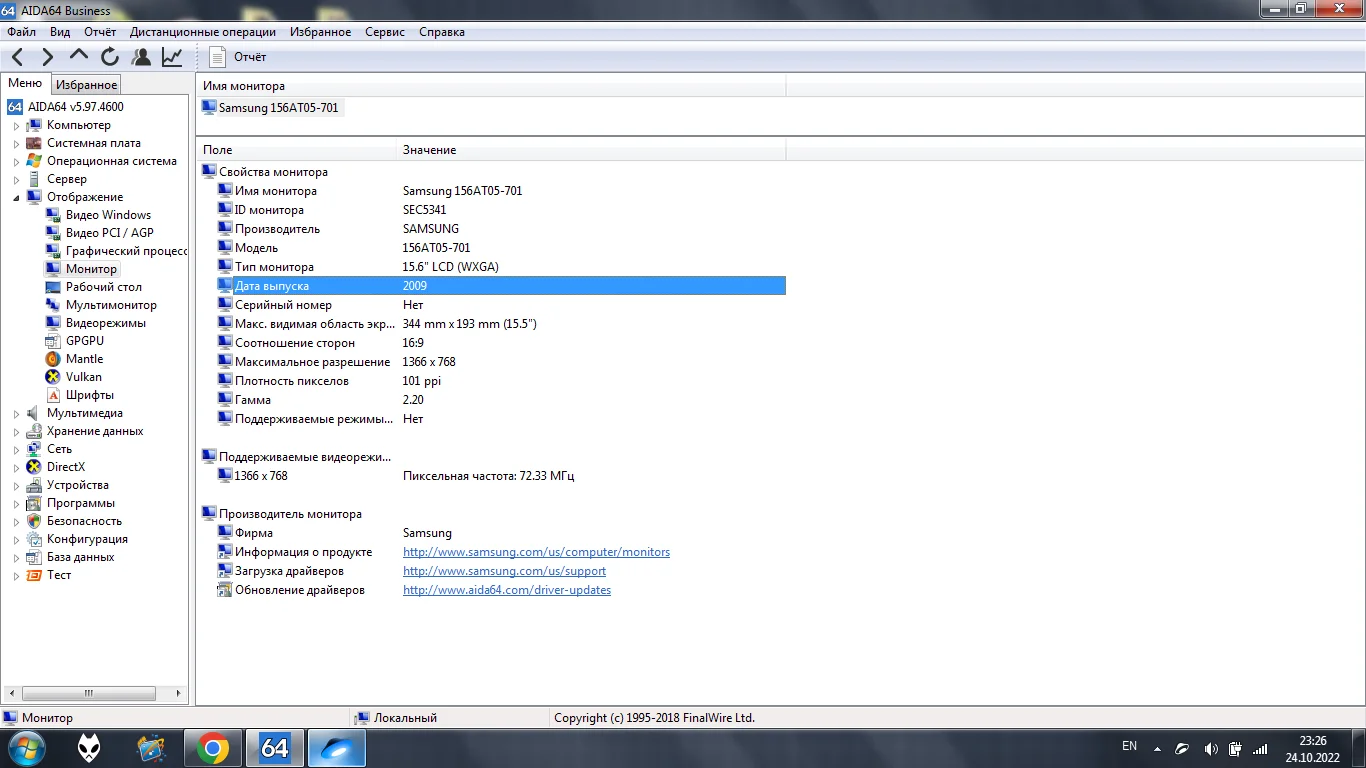The width and height of the screenshot is (1366, 768).
Task: Open the Vulkan tree item
Action: pyautogui.click(x=84, y=377)
